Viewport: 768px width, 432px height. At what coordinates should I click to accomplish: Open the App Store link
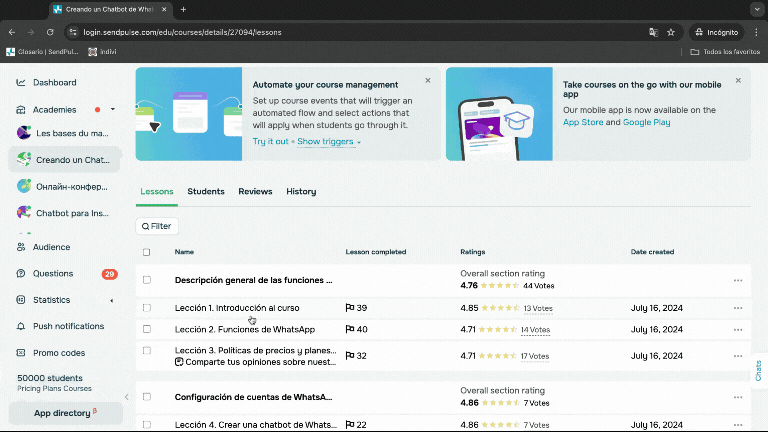583,122
